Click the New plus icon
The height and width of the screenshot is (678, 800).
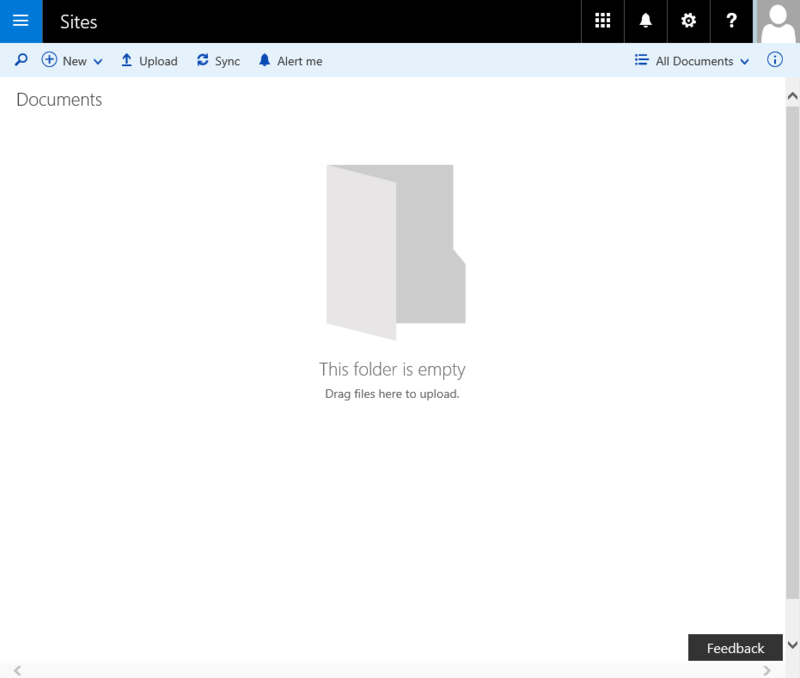(49, 60)
